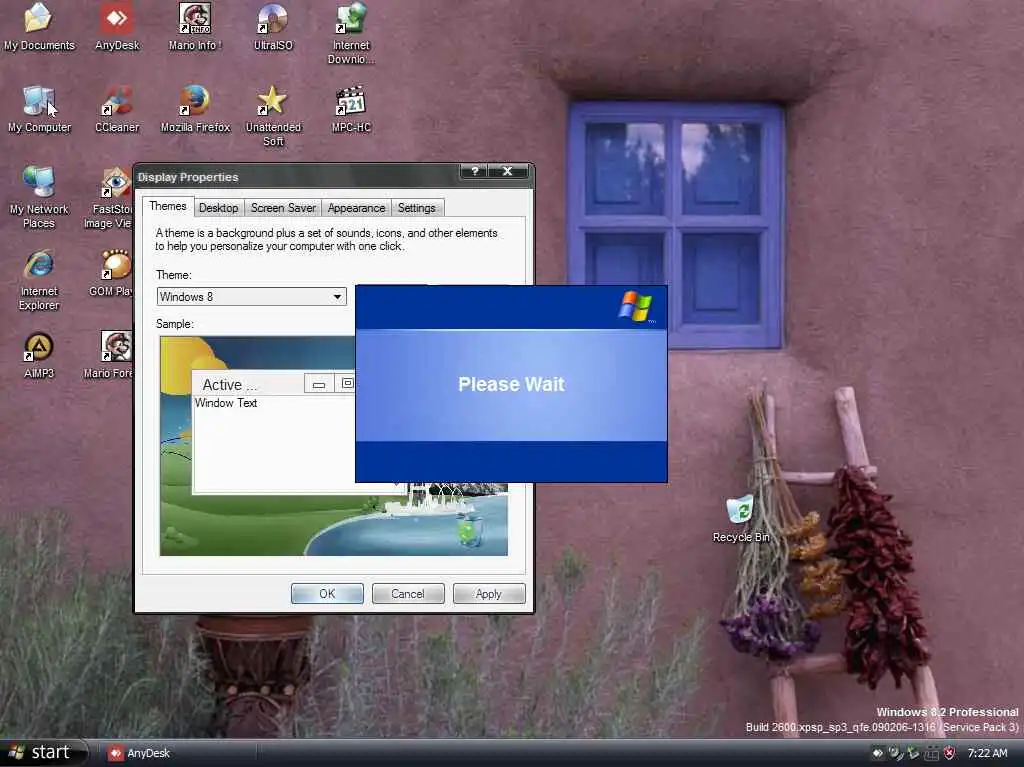
Task: Cancel the Display Properties dialog
Action: click(x=408, y=593)
